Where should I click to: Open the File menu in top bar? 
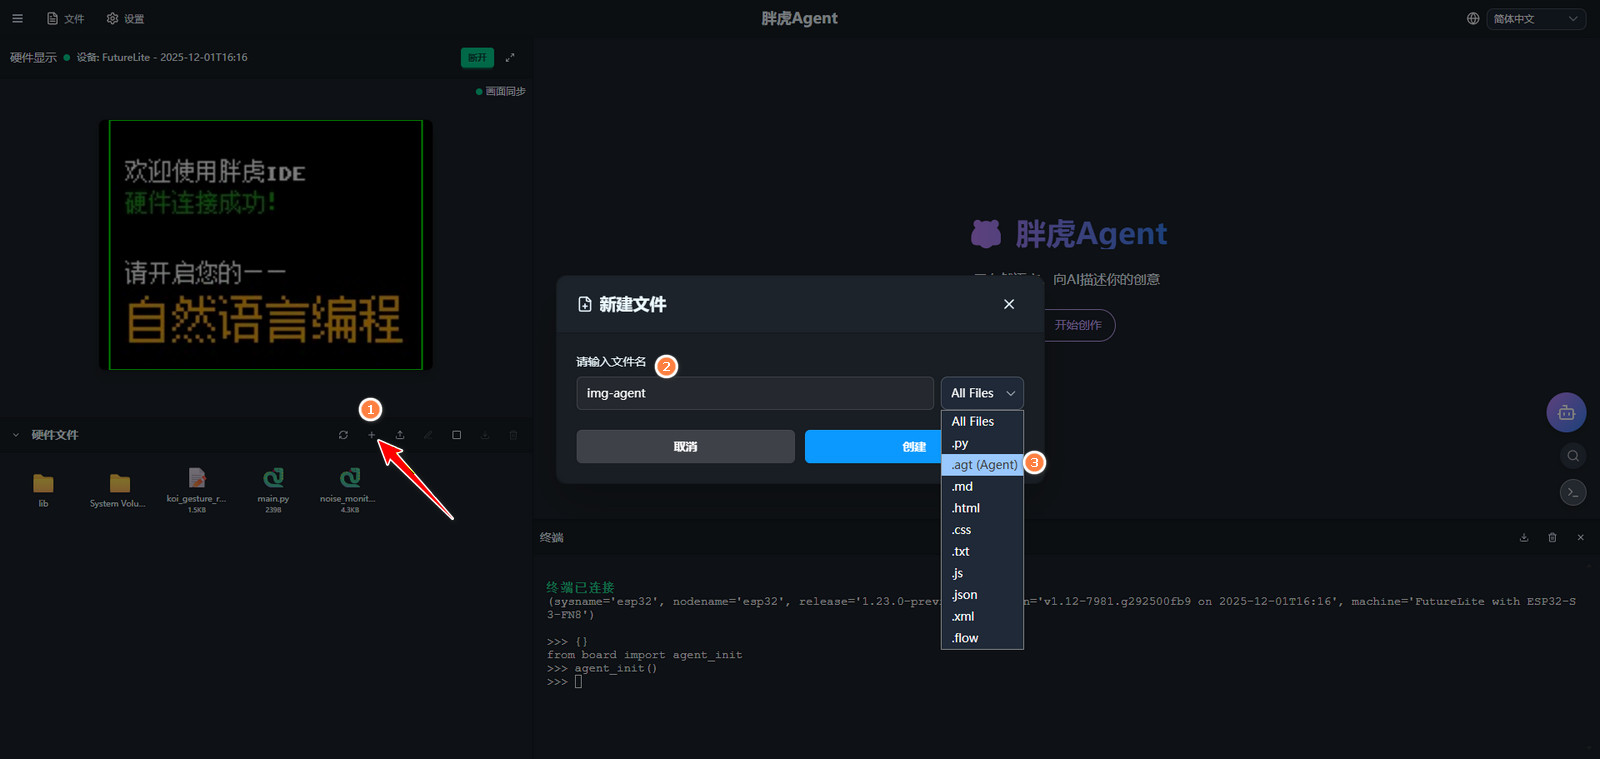pos(66,19)
